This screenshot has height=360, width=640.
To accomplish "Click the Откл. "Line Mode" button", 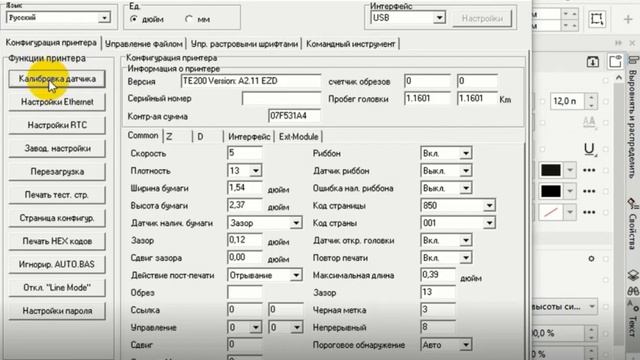I will [57, 288].
